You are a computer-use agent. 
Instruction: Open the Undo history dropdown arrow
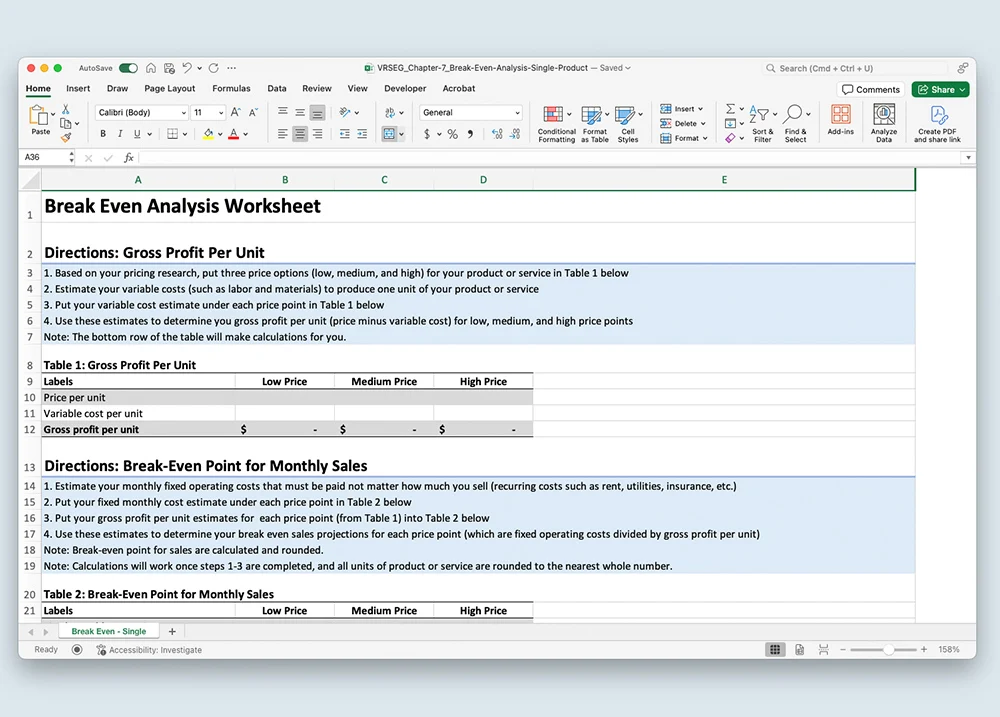200,68
